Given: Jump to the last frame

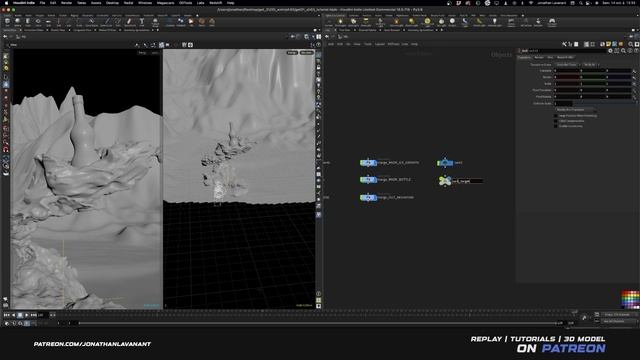Looking at the screenshot, I should pos(33,315).
